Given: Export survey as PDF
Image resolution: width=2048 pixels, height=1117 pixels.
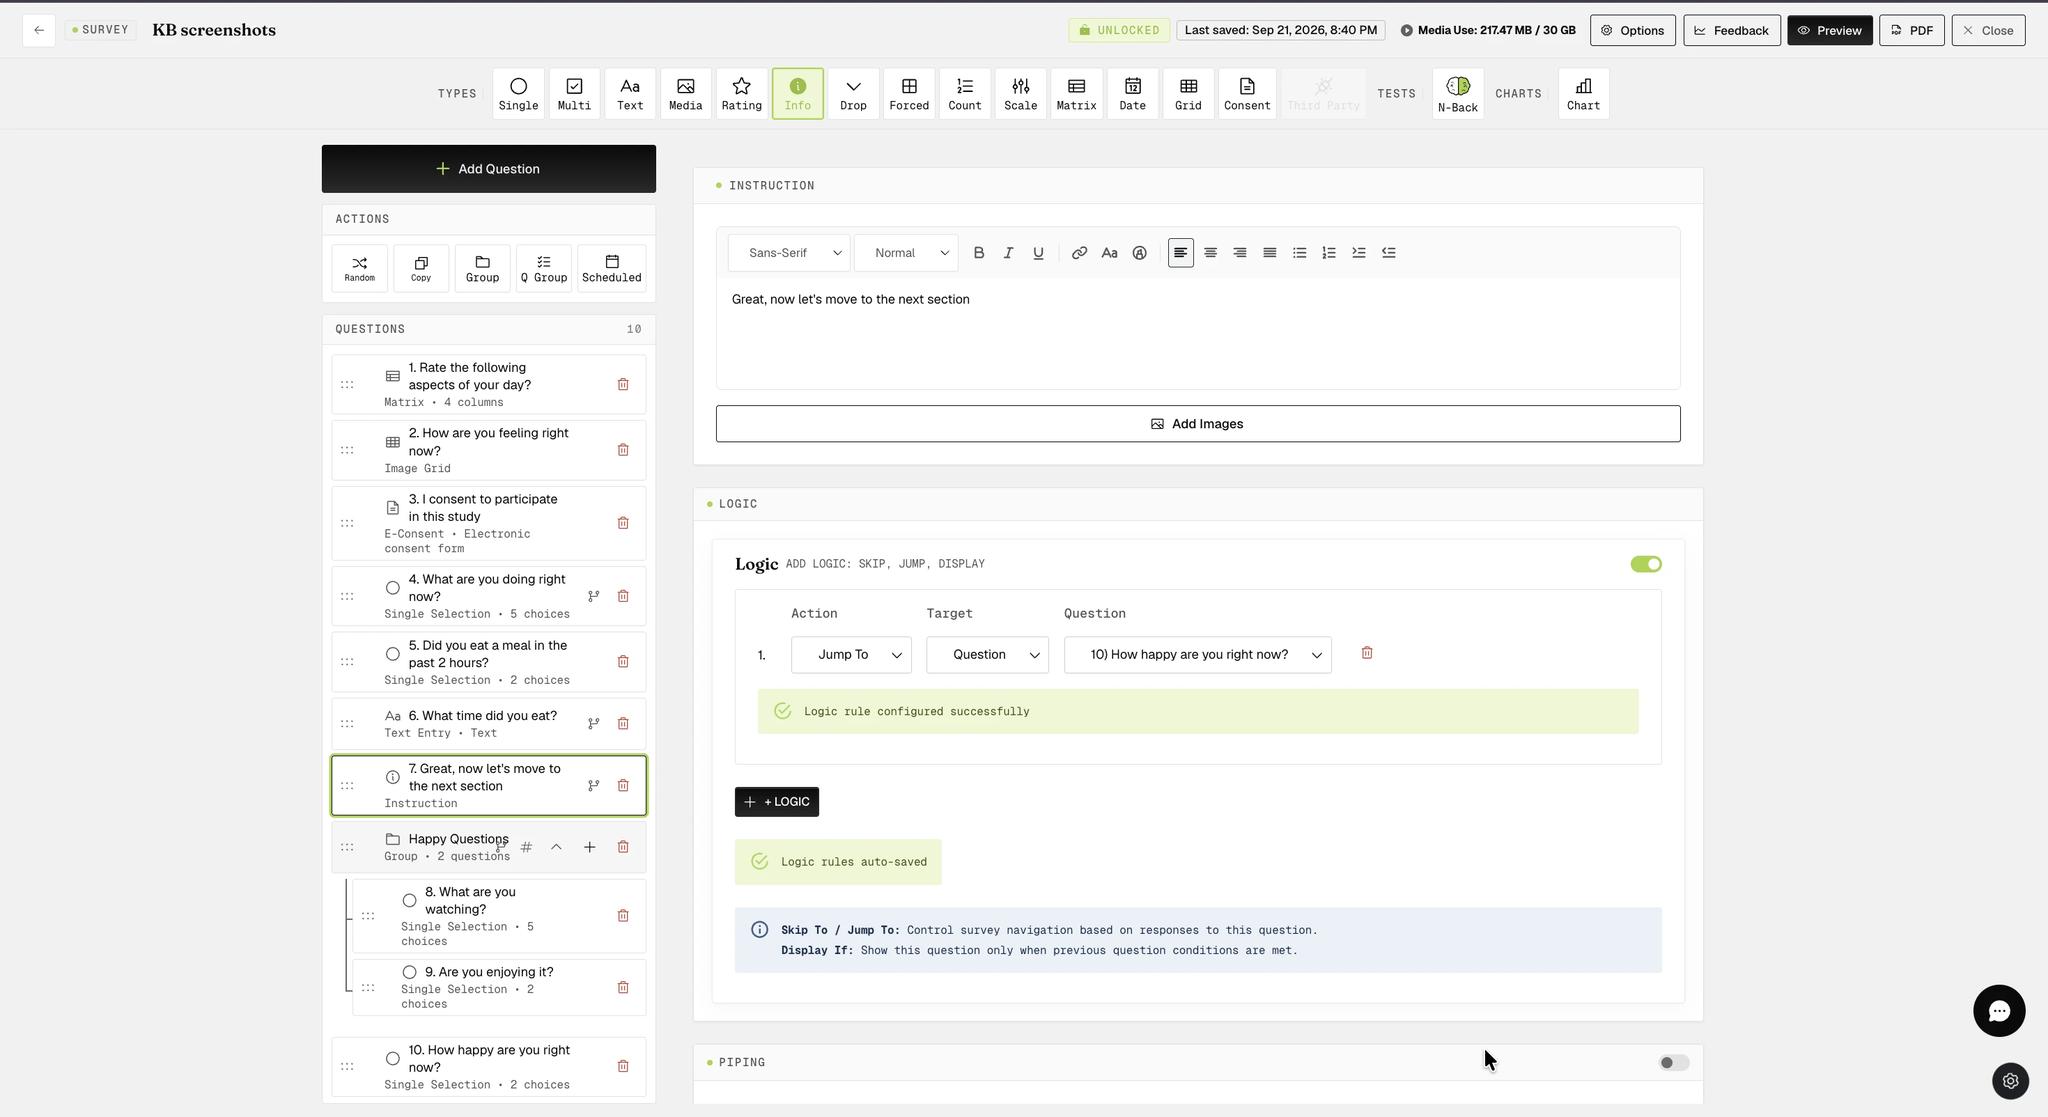Looking at the screenshot, I should [x=1911, y=30].
